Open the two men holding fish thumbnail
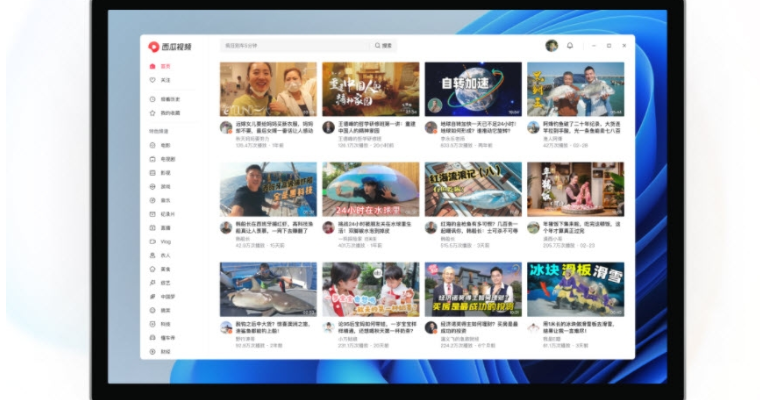Viewport: 760px width, 400px height. pos(576,89)
